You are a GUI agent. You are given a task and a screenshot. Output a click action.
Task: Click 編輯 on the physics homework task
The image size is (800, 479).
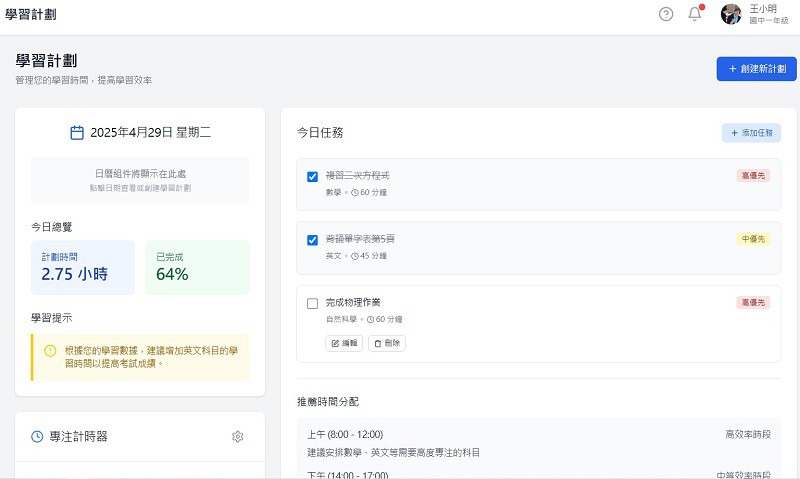point(344,343)
